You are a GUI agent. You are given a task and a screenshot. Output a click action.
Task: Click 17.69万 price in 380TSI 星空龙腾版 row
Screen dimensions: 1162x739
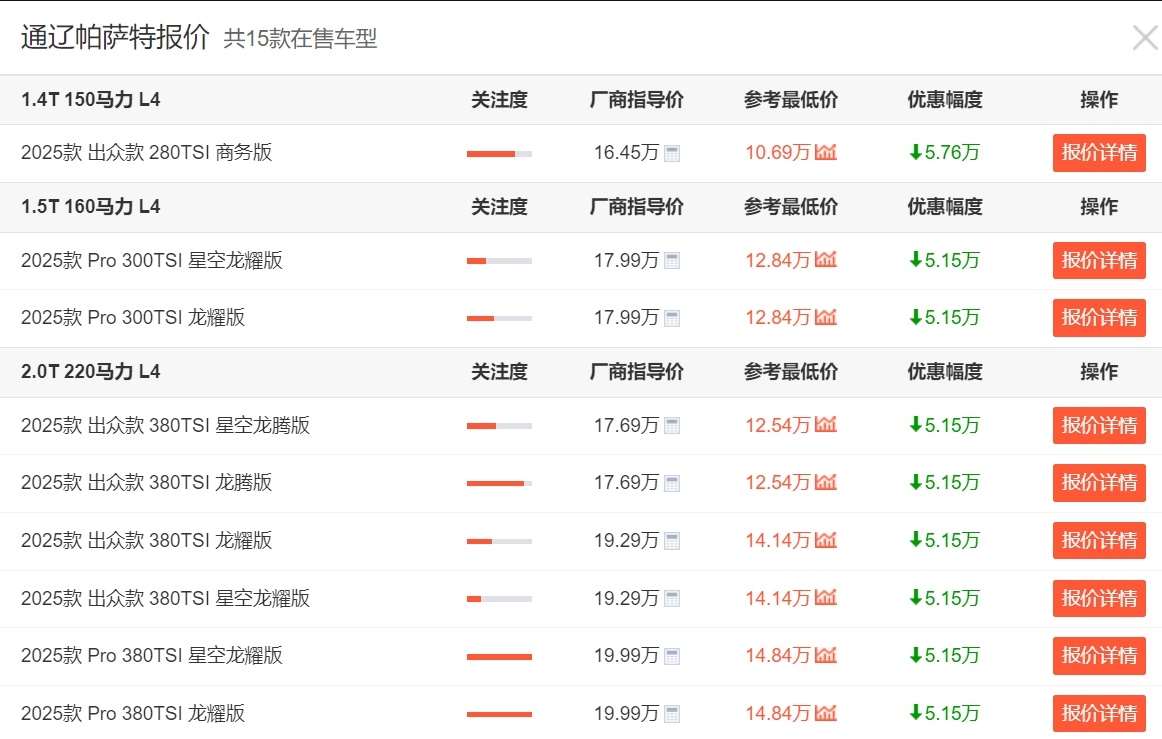point(626,425)
